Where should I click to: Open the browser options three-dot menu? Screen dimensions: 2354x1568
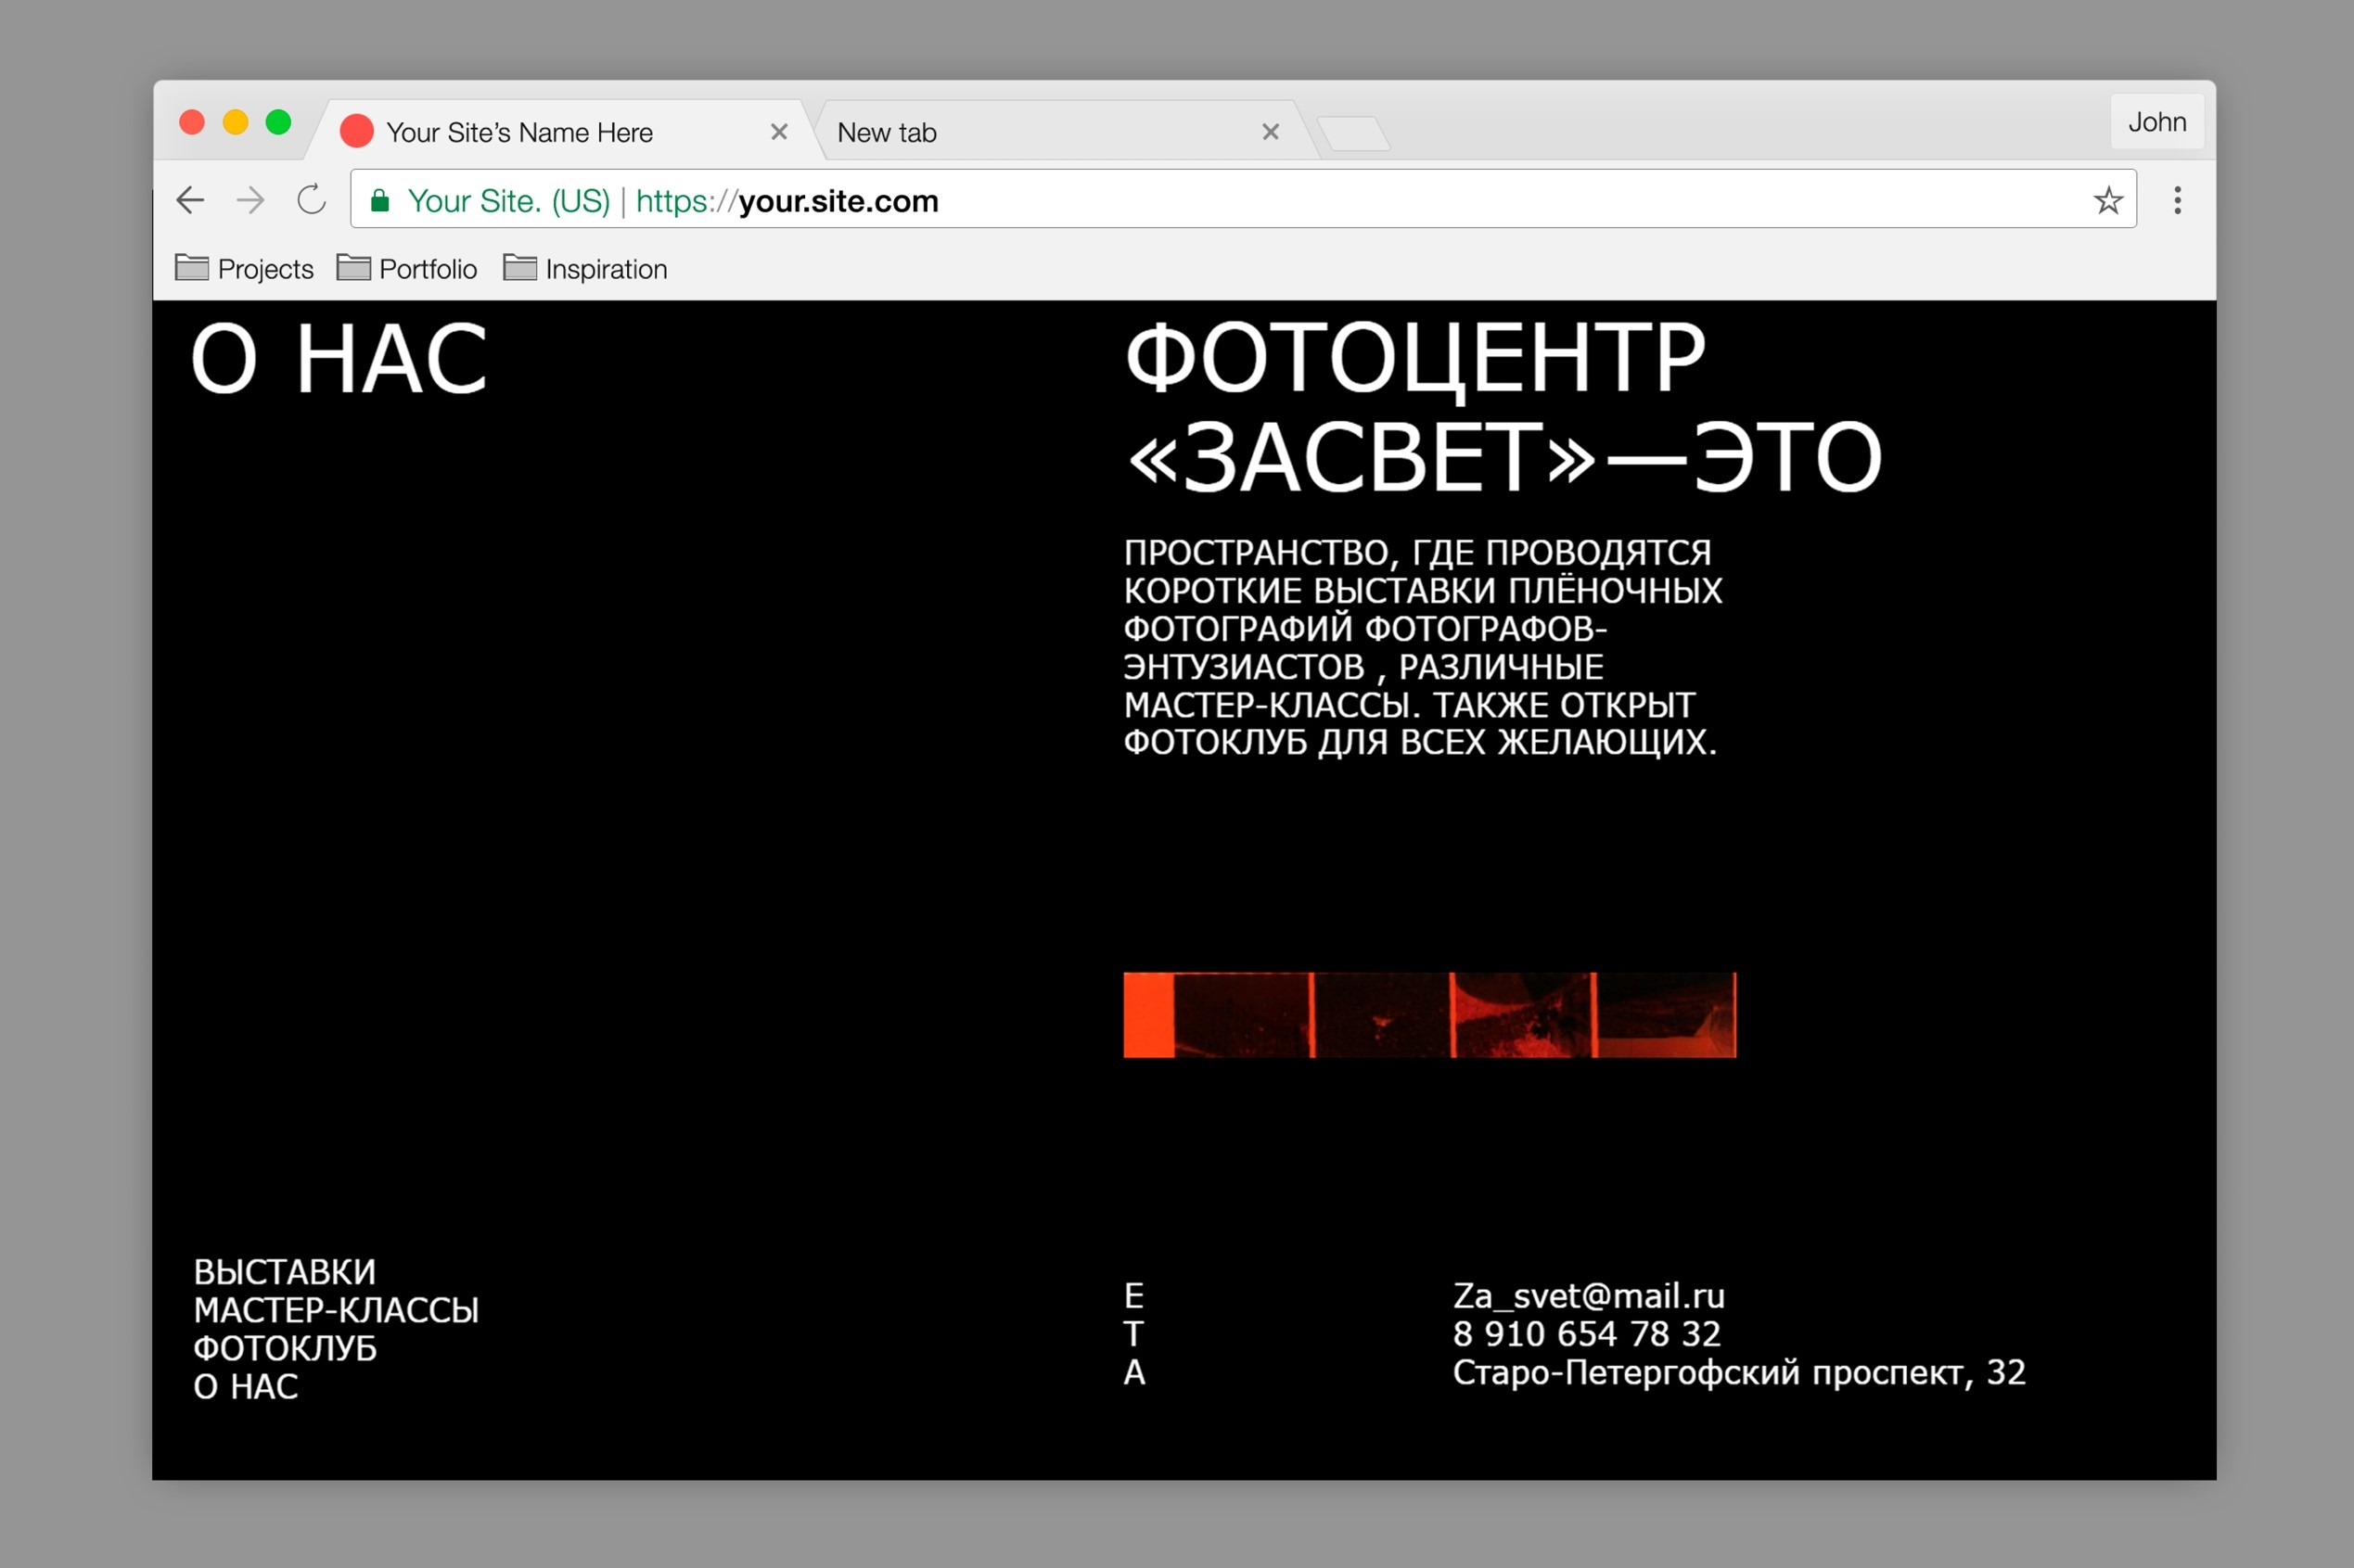(x=2177, y=201)
